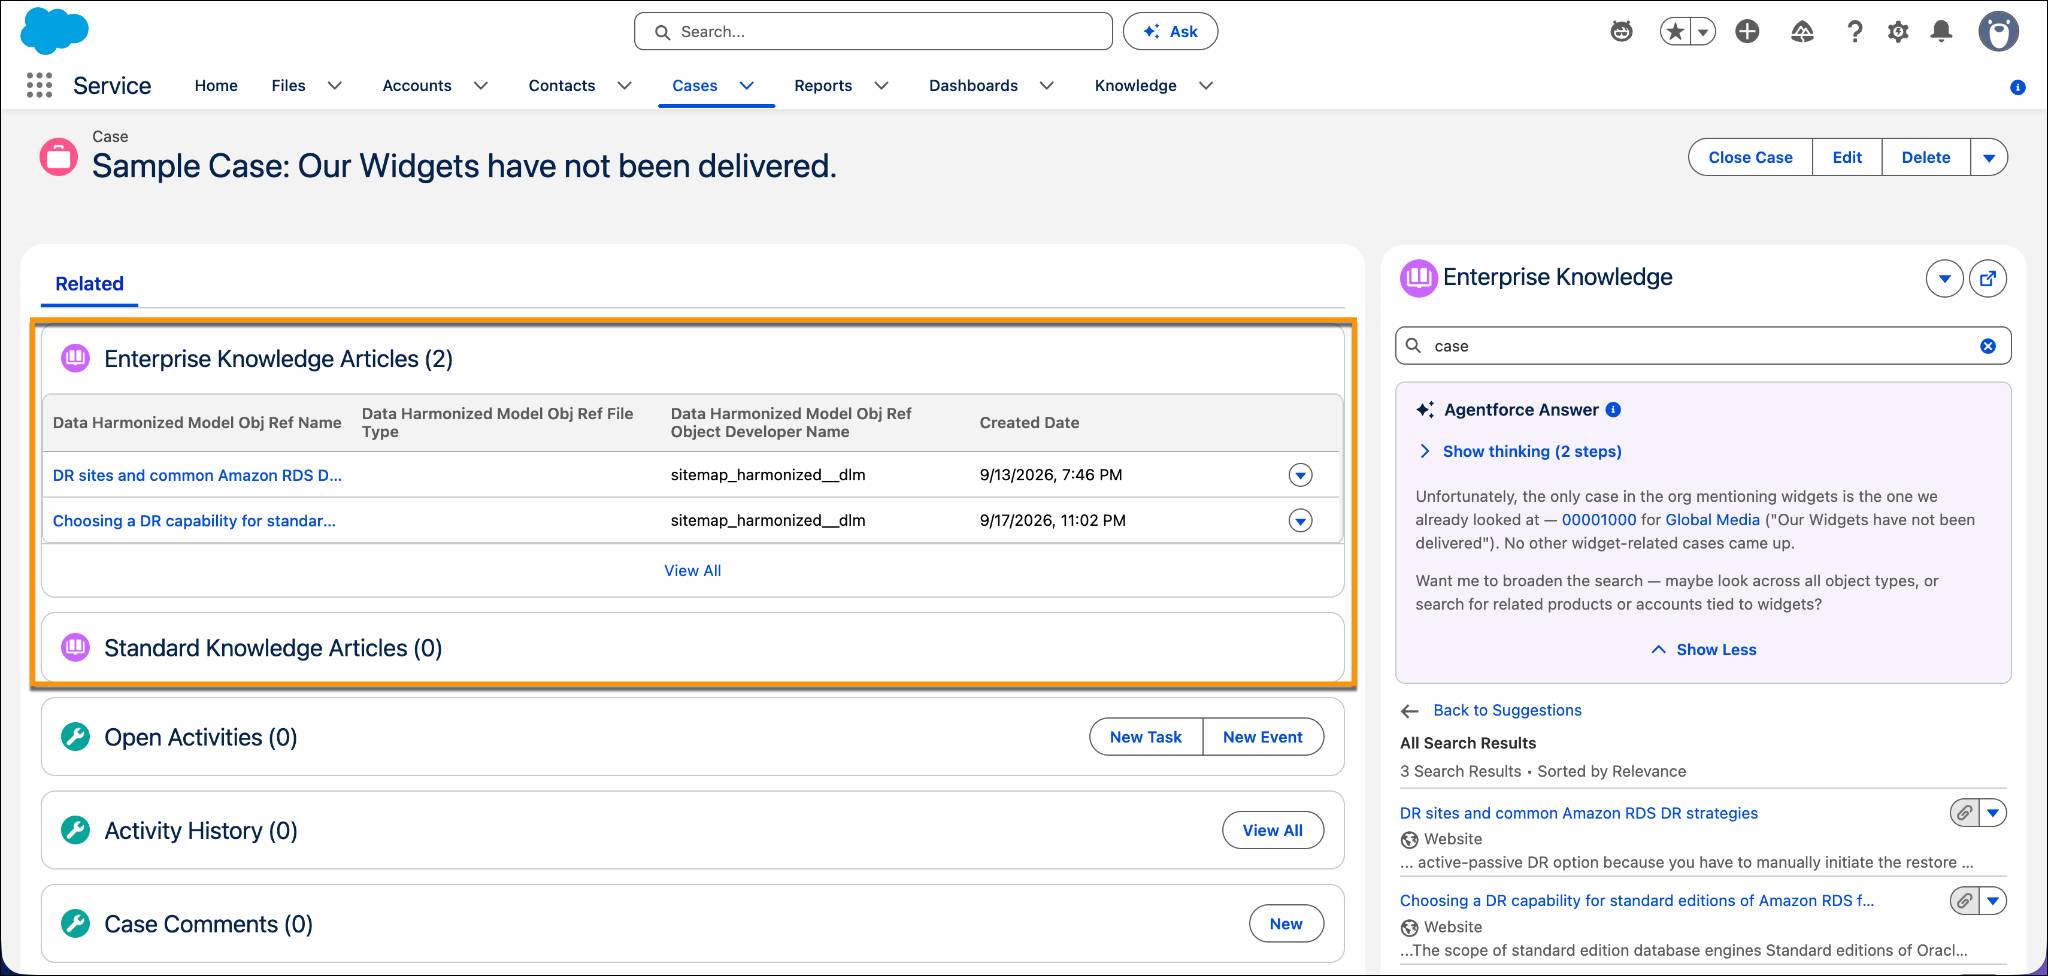Pop out the Enterprise Knowledge panel
Viewport: 2048px width, 976px height.
(x=1988, y=279)
